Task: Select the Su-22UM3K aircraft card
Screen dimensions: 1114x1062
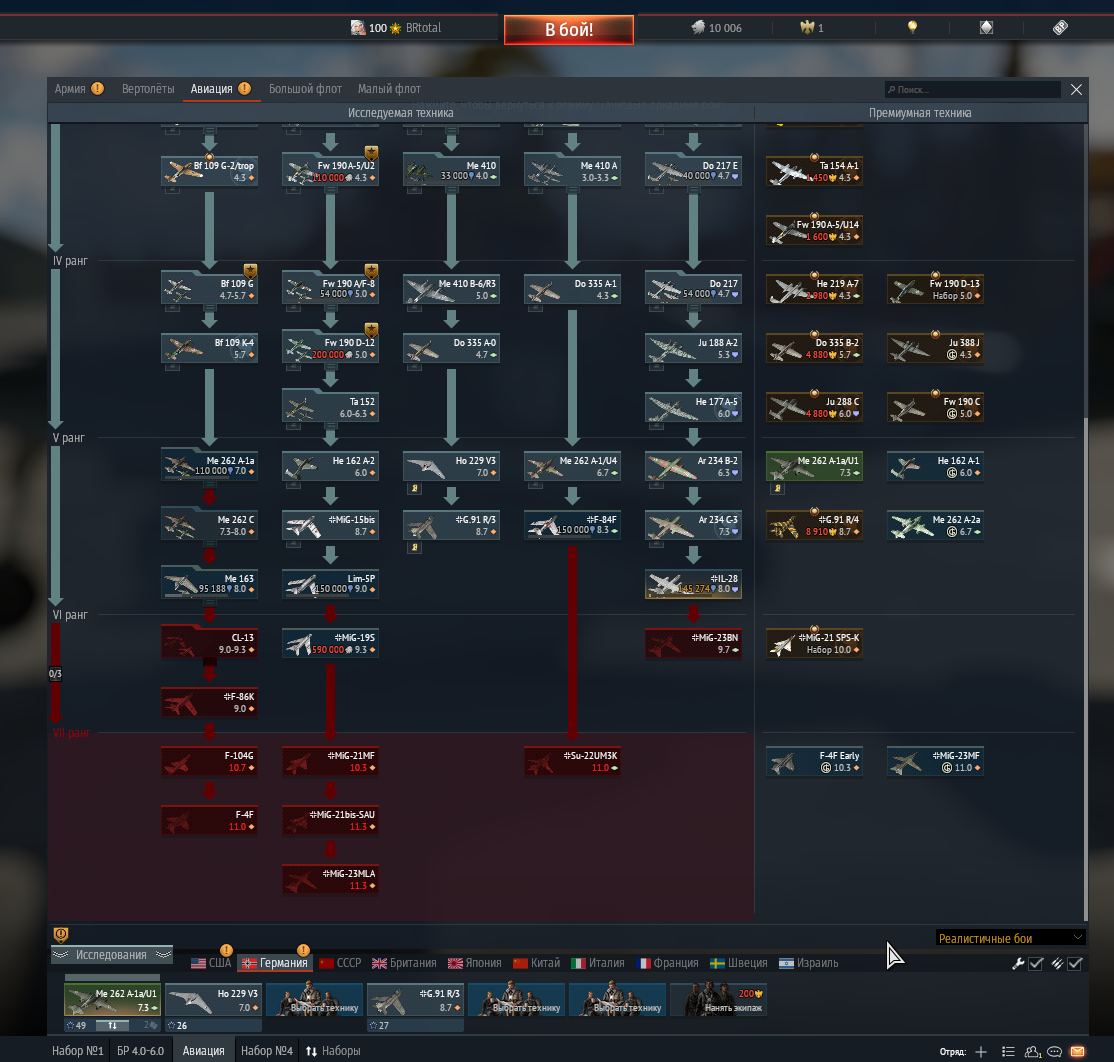Action: tap(573, 761)
